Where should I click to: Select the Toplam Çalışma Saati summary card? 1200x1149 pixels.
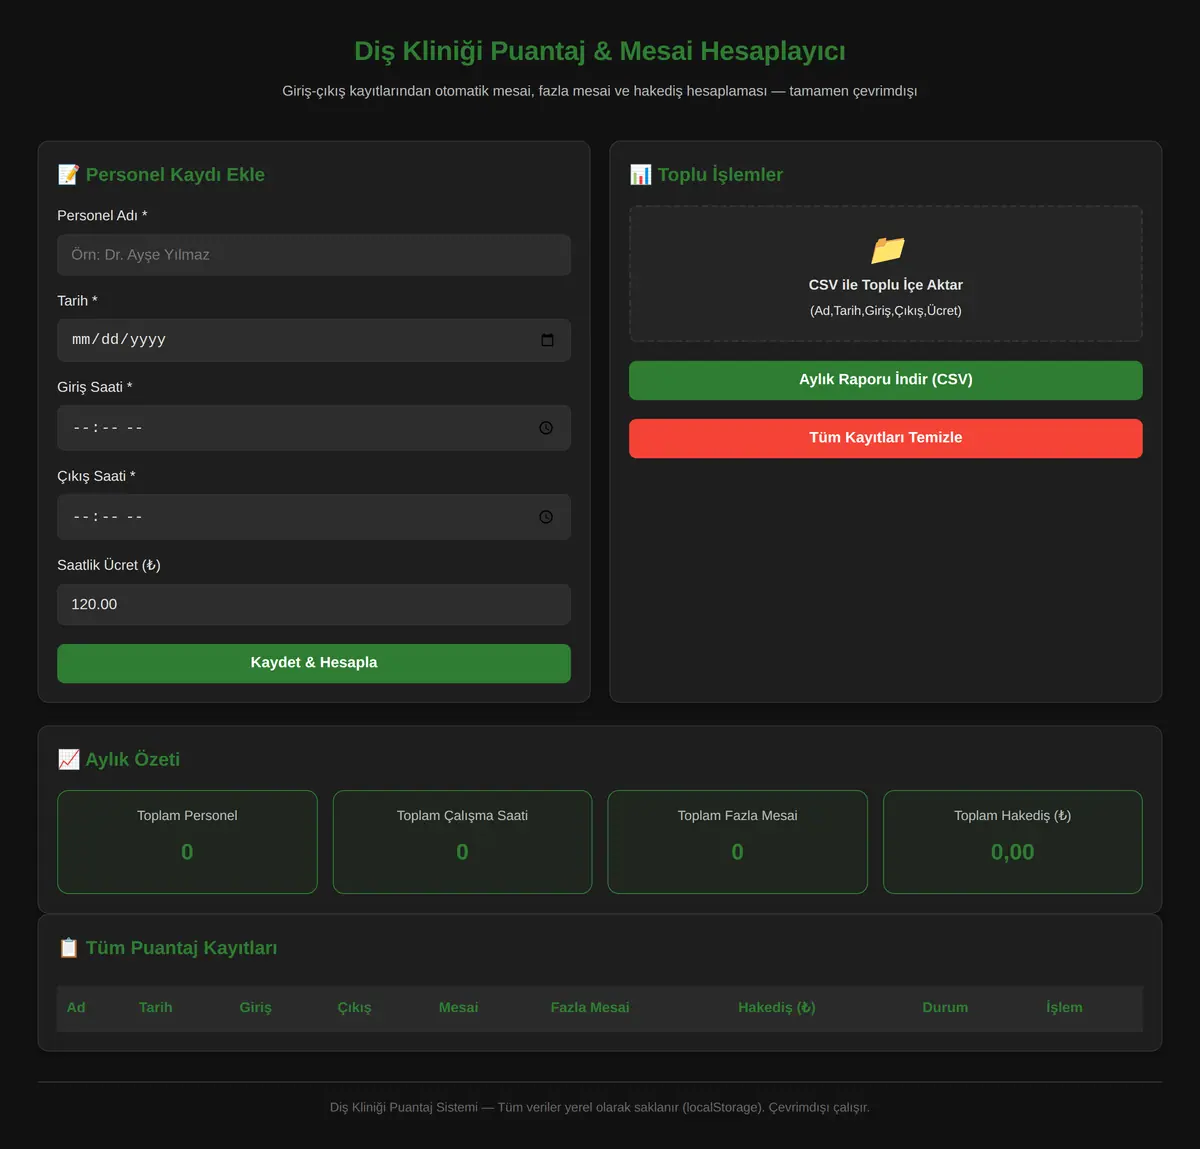[462, 842]
